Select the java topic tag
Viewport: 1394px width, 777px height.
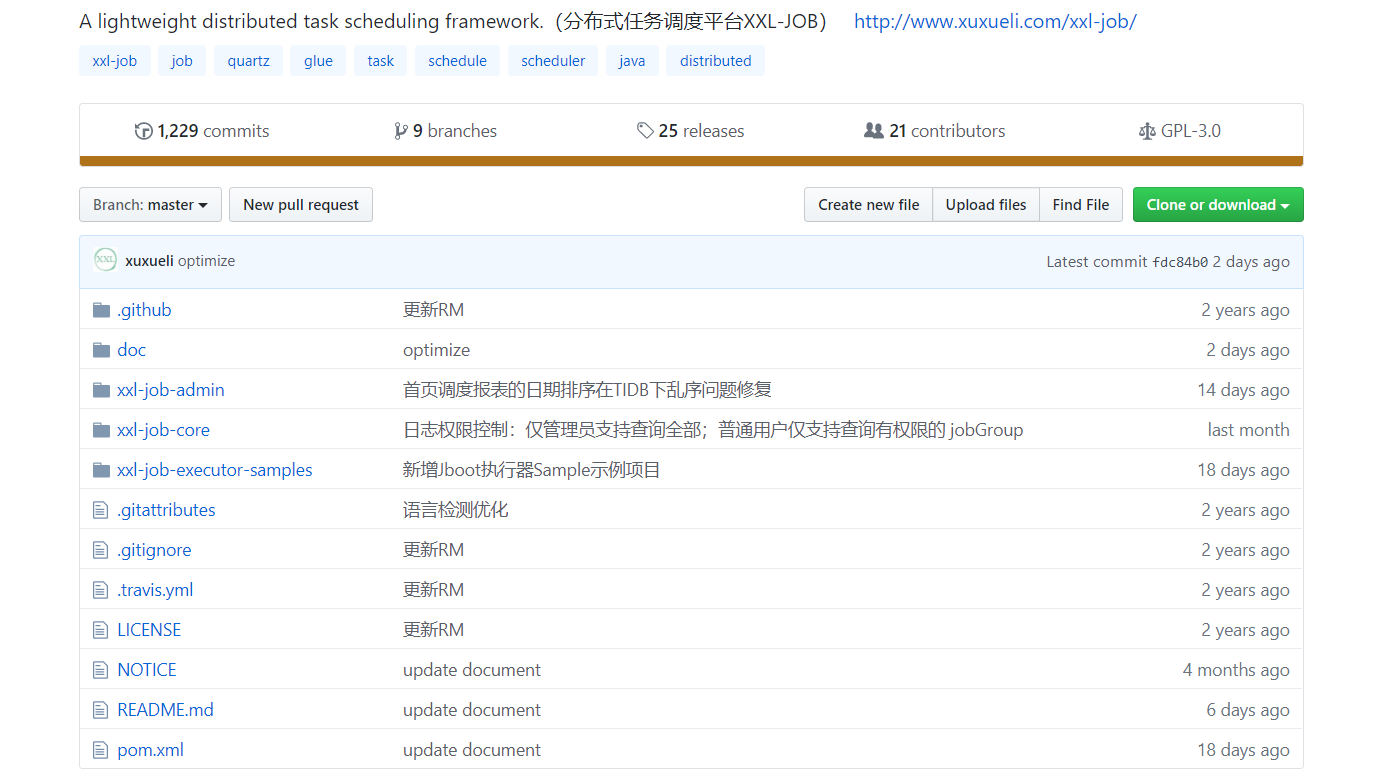click(632, 60)
